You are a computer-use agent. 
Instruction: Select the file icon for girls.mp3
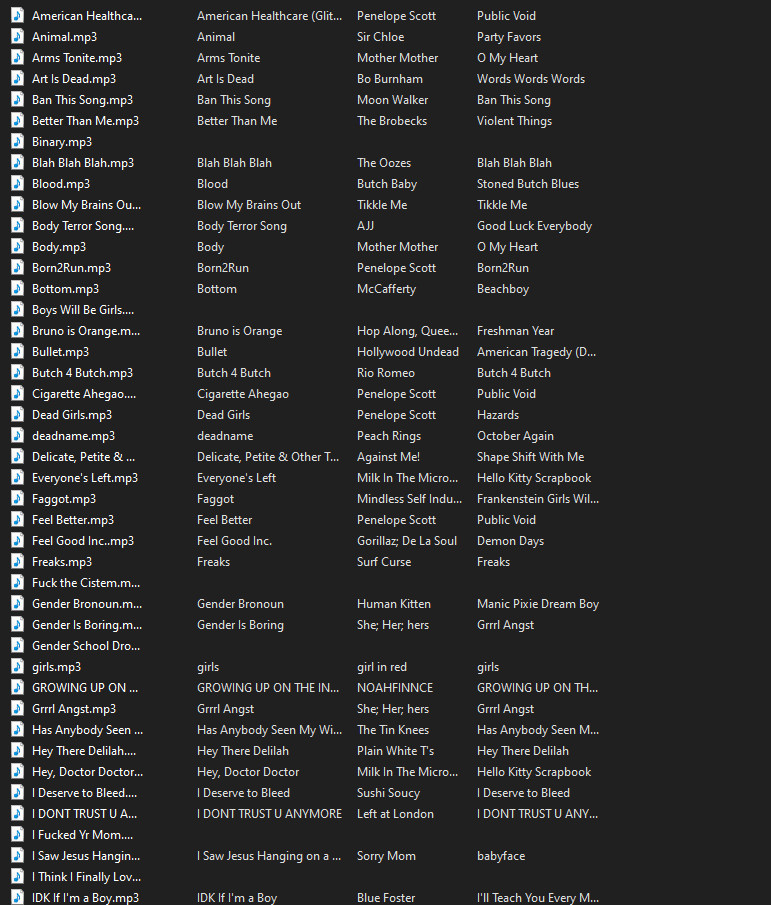(x=18, y=667)
